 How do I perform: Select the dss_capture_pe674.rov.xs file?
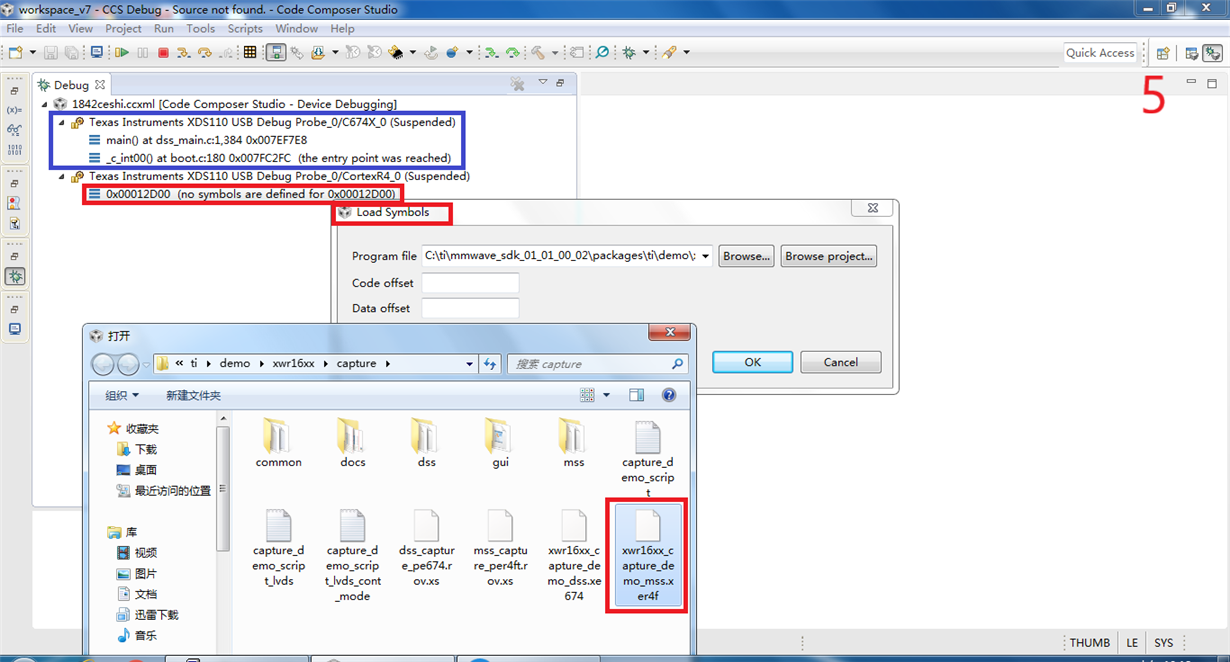427,549
